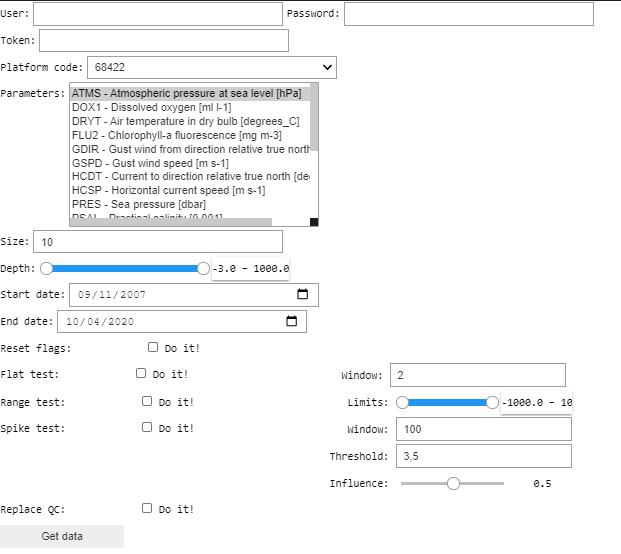Select ATMS Atmospheric pressure parameter

click(190, 93)
